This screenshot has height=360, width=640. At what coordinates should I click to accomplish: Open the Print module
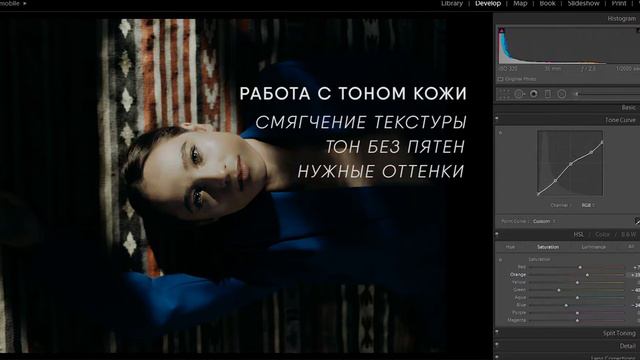coord(619,4)
